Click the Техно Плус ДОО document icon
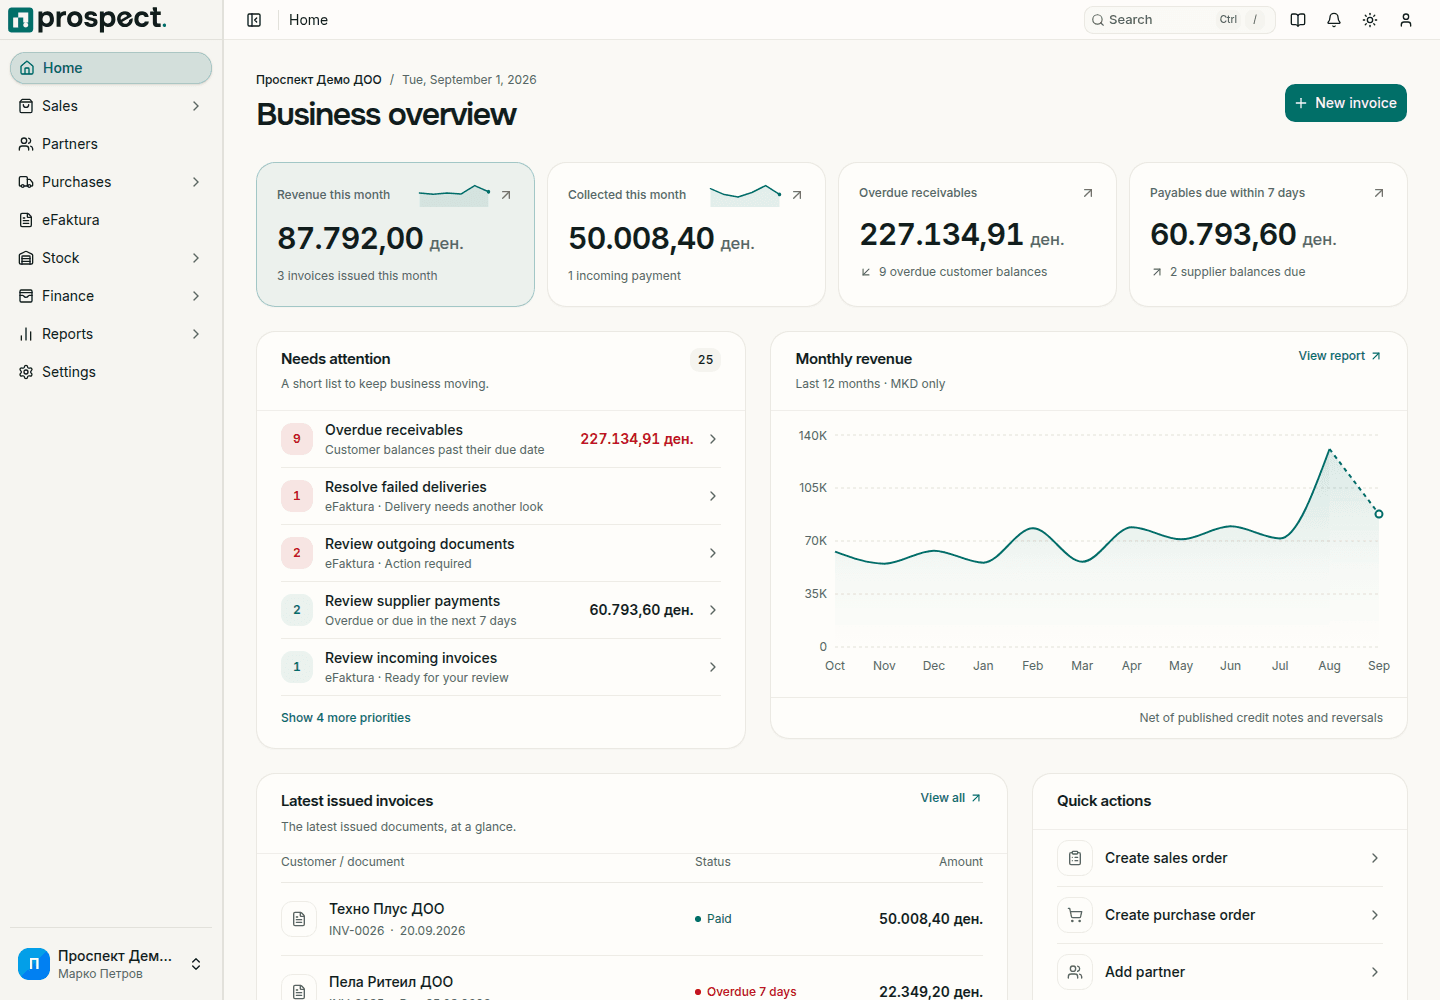Image resolution: width=1440 pixels, height=1000 pixels. [x=299, y=919]
